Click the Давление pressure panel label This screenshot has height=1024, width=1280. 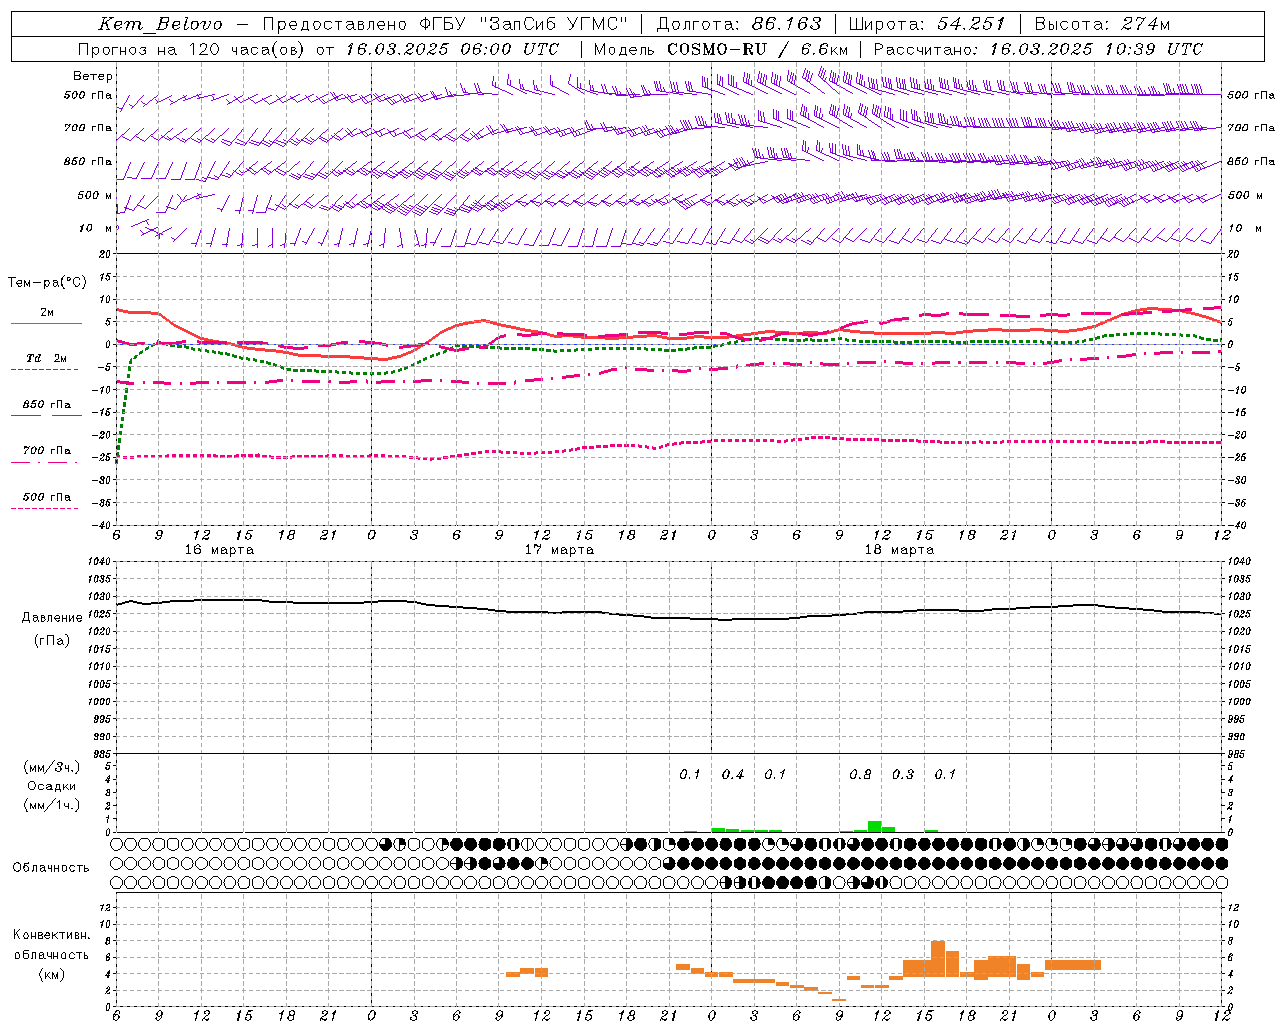(52, 618)
